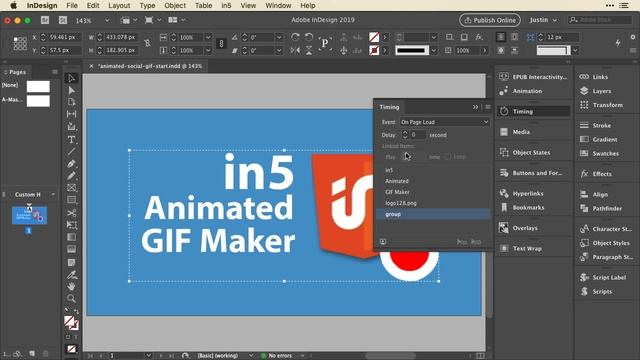Image resolution: width=640 pixels, height=360 pixels.
Task: Collapse the Timing panel with double arrows
Action: [476, 107]
